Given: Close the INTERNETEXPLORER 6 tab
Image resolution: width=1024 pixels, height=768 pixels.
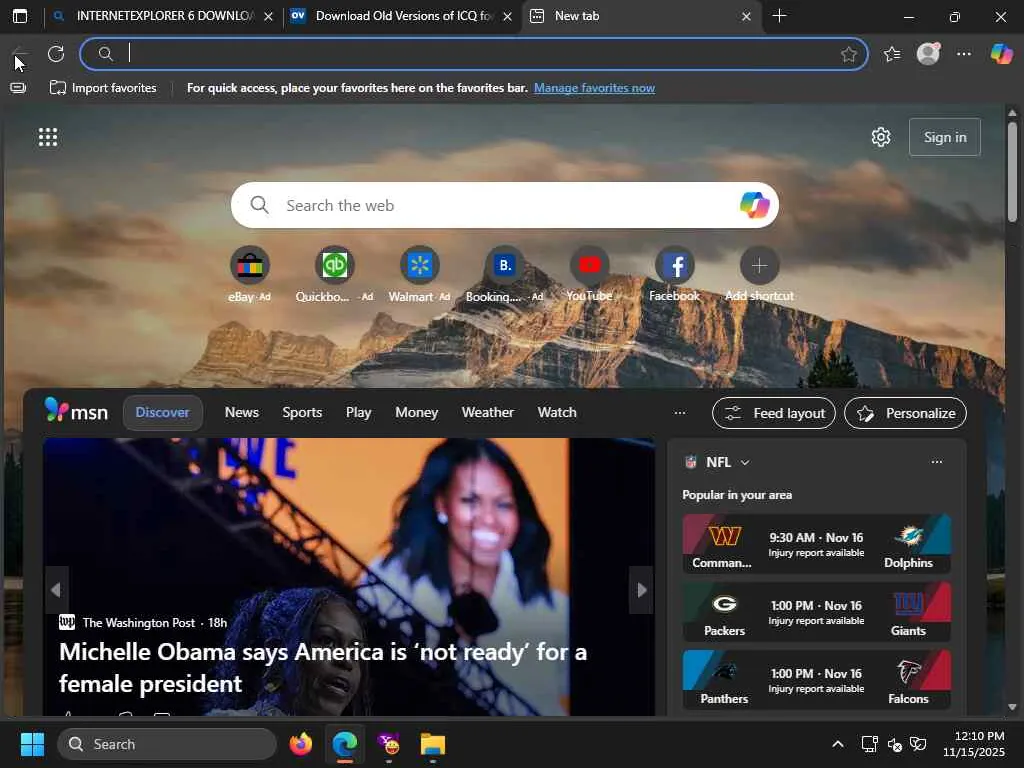Looking at the screenshot, I should pos(268,17).
